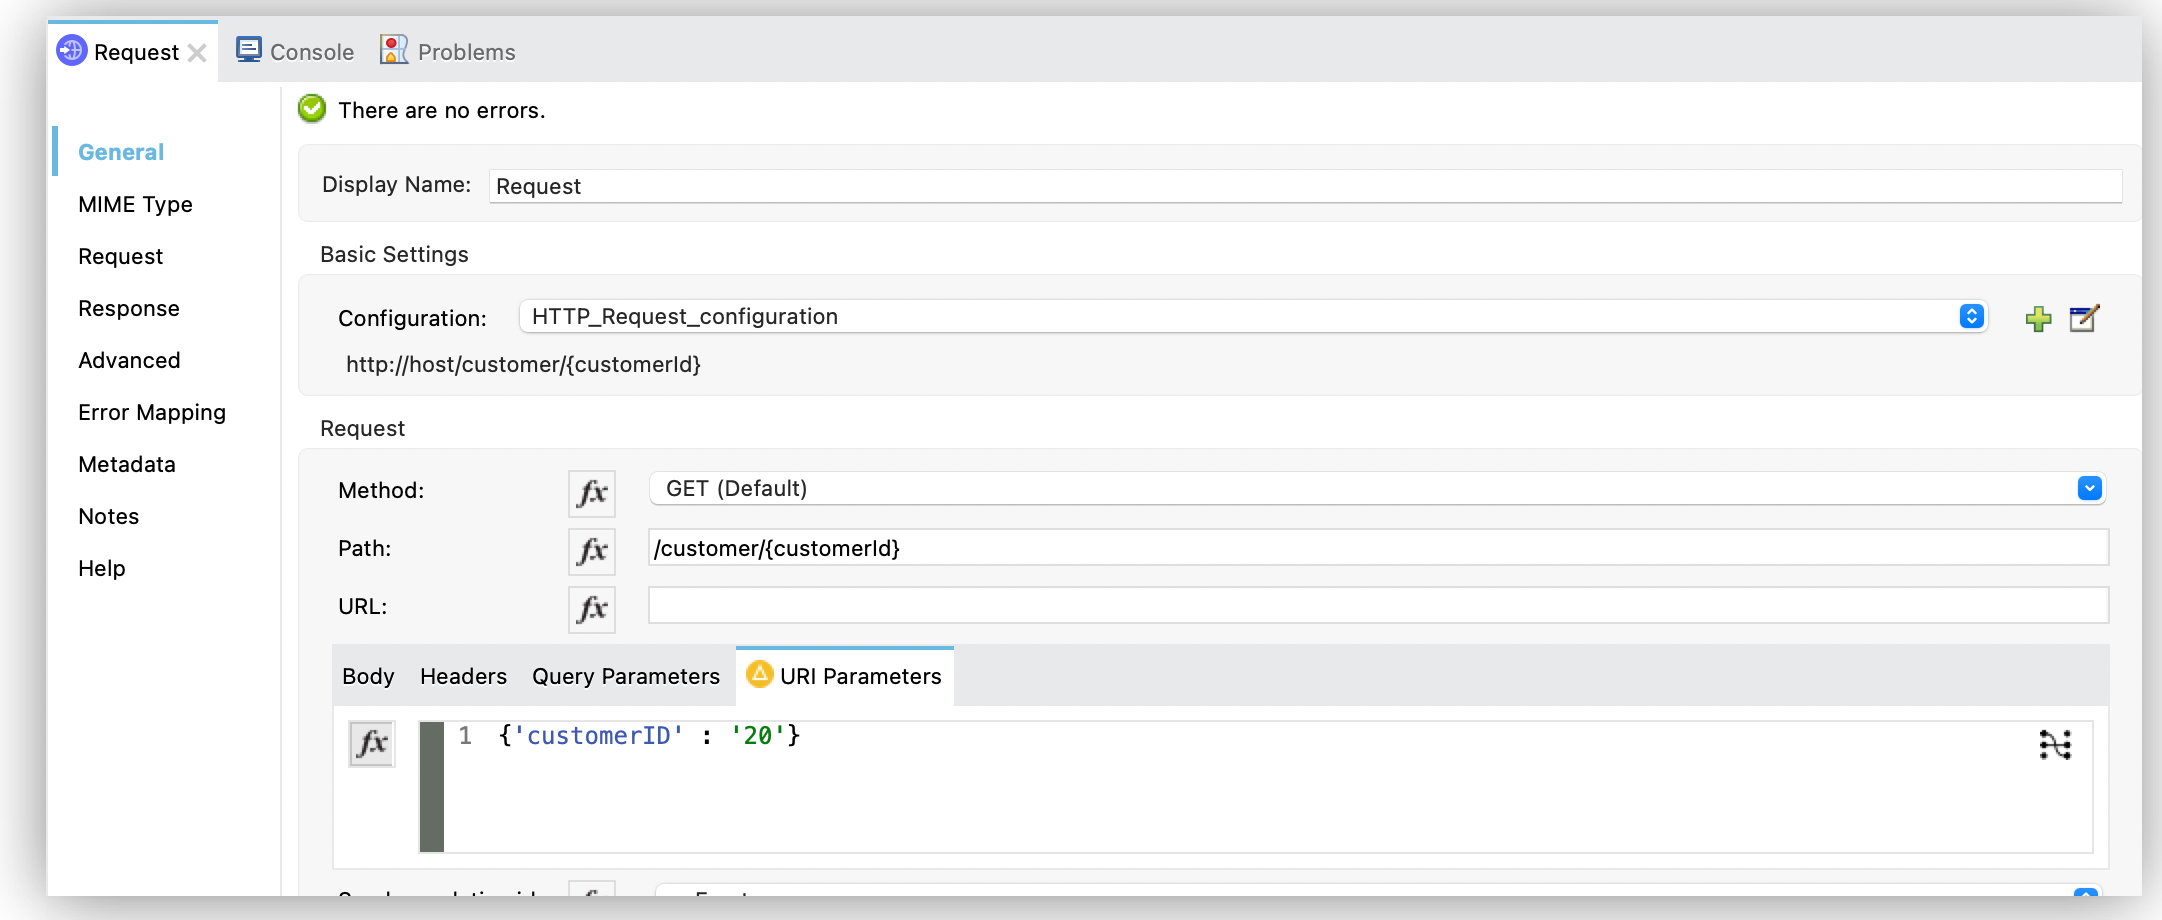The width and height of the screenshot is (2162, 920).
Task: Edit the HTTP_Request_configuration with pencil icon
Action: coord(2084,318)
